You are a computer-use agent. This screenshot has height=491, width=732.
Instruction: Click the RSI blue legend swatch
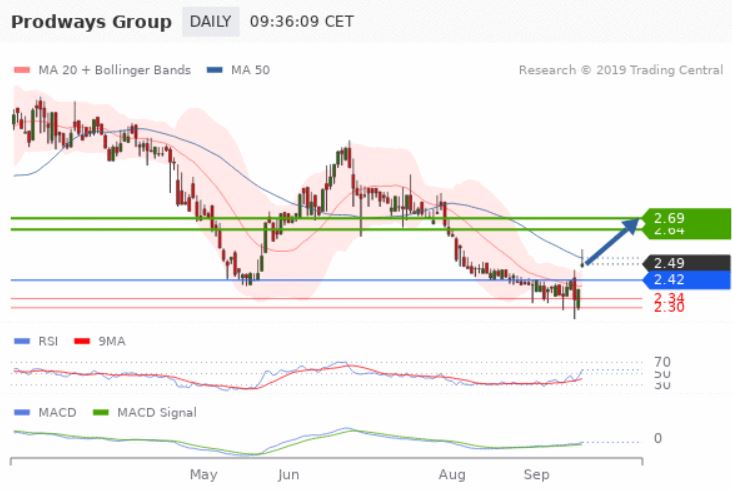pos(22,341)
